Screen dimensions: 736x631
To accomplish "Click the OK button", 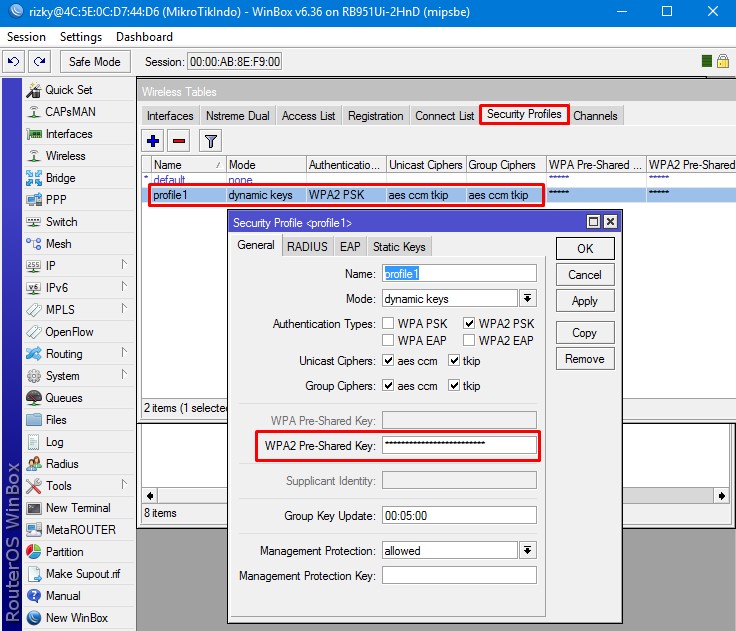I will 585,249.
